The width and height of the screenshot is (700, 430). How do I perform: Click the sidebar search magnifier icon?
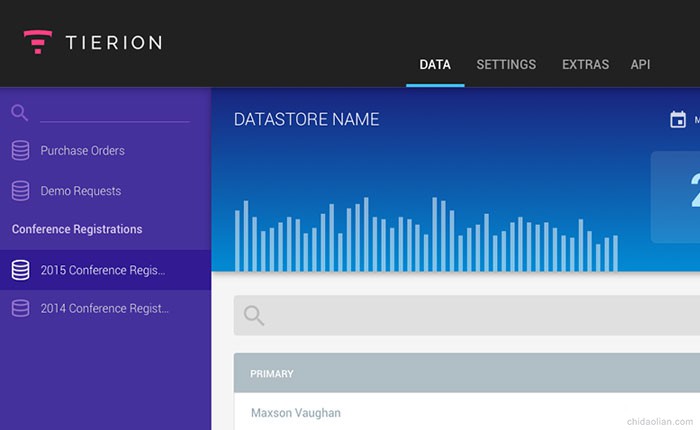coord(20,113)
